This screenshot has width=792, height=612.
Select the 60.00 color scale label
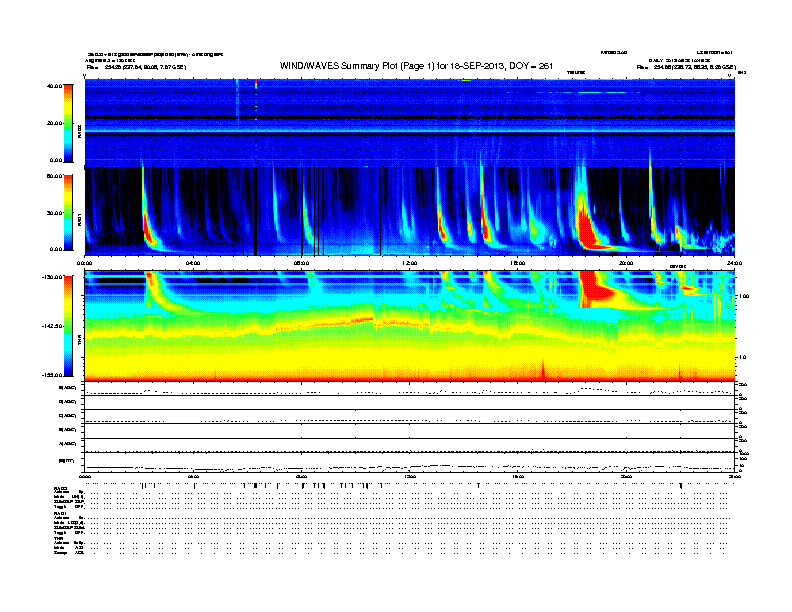tap(54, 176)
